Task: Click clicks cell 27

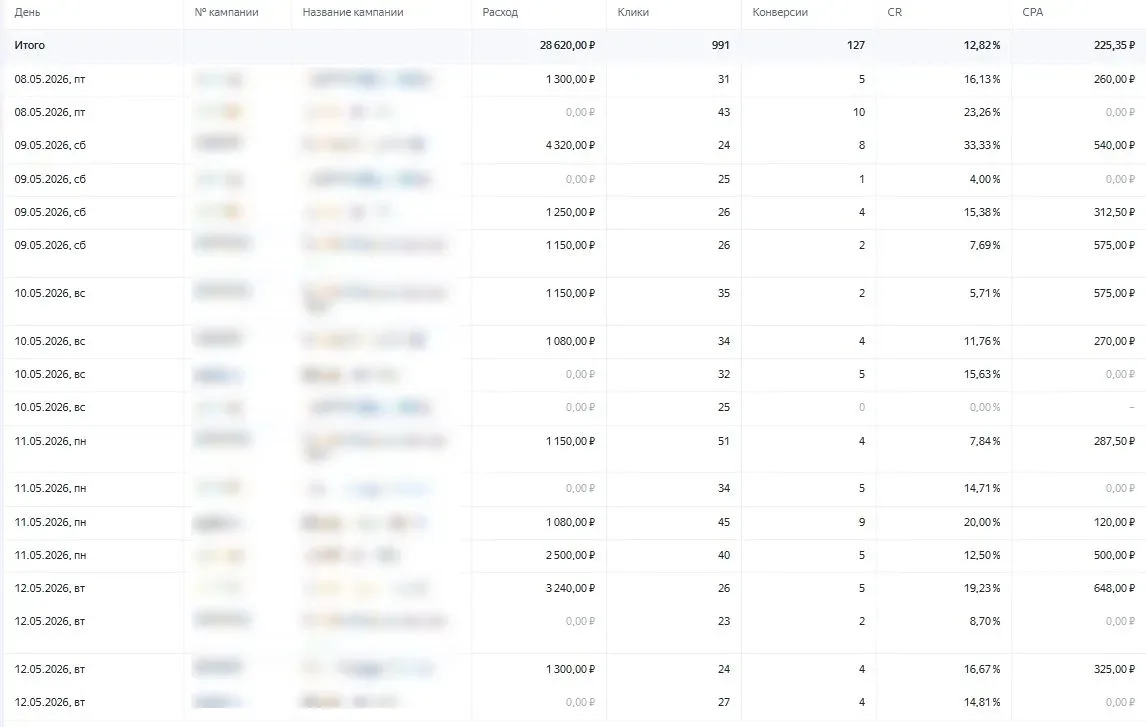Action: pos(724,702)
